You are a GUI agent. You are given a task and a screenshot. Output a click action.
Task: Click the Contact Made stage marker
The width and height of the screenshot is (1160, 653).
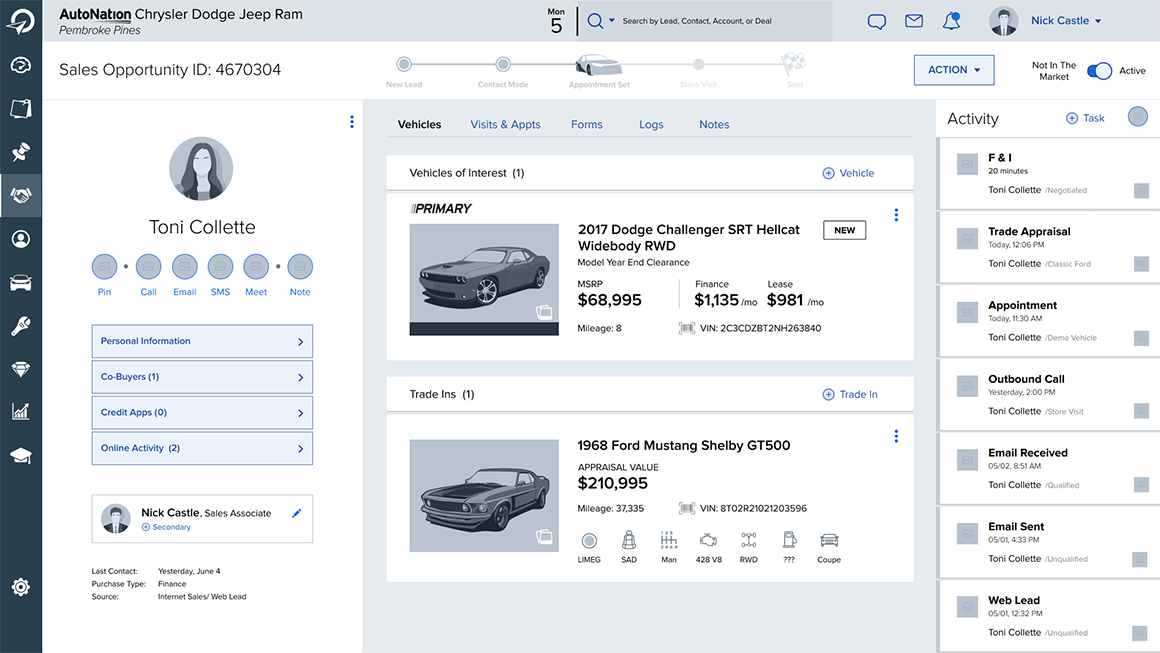point(503,64)
